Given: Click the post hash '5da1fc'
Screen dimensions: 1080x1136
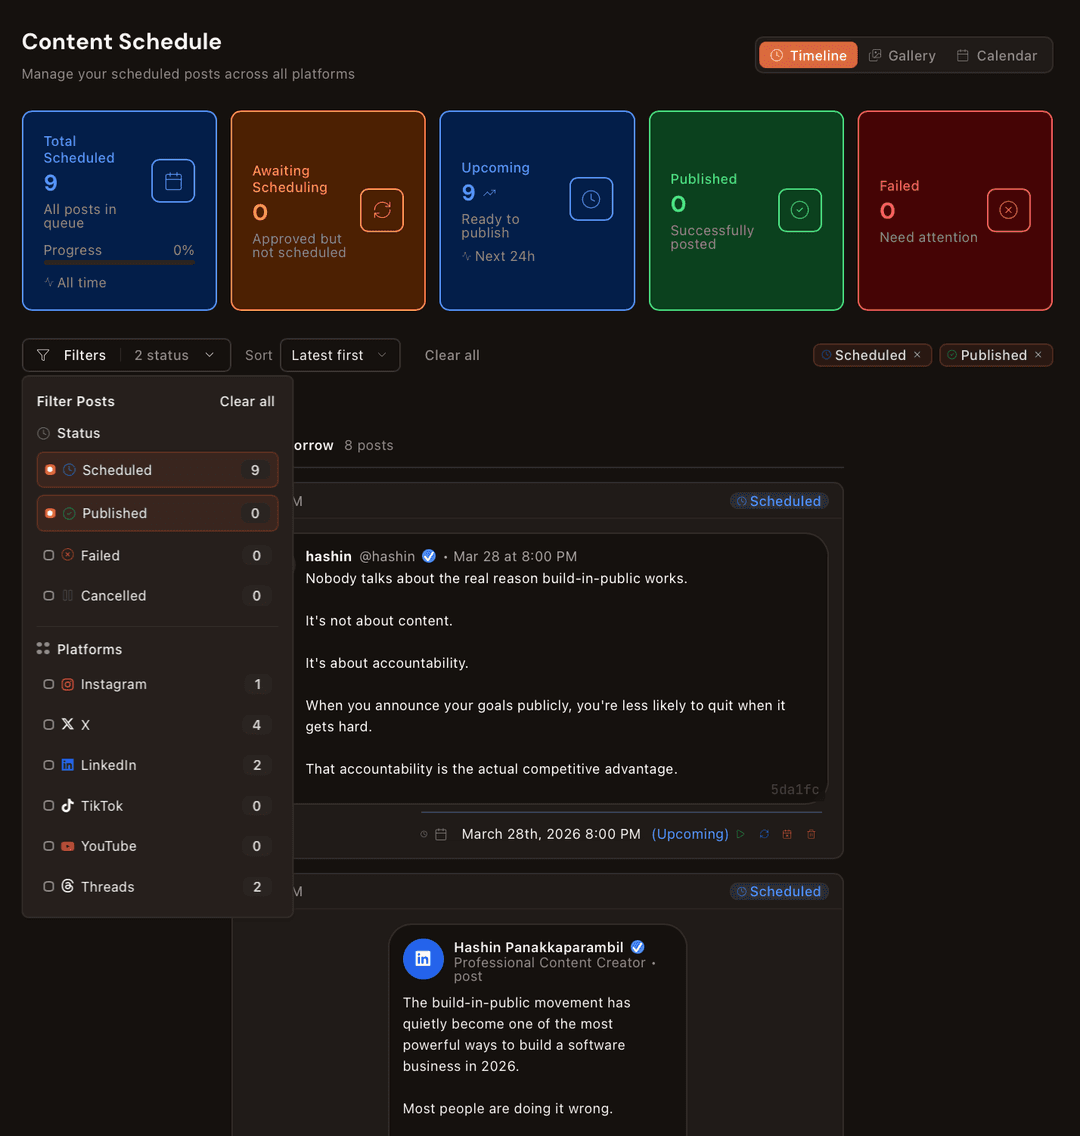Looking at the screenshot, I should pyautogui.click(x=795, y=790).
